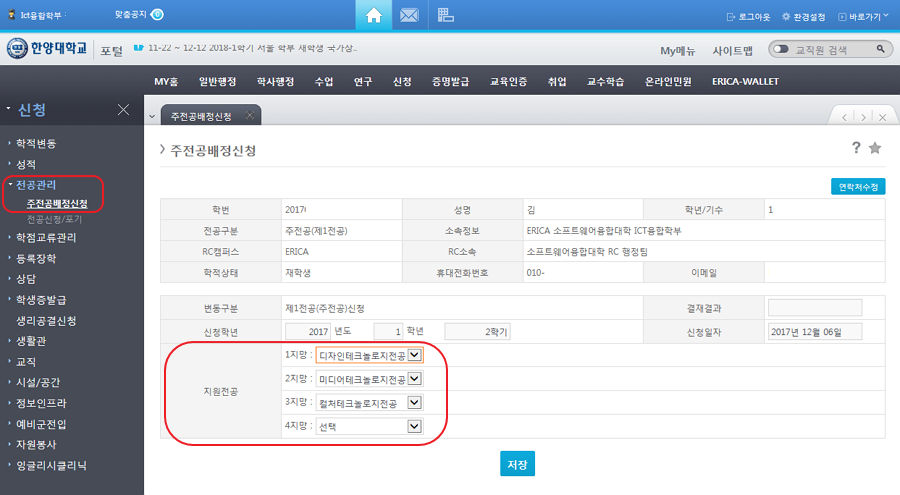Close the 신청 sidebar panel

pyautogui.click(x=123, y=109)
